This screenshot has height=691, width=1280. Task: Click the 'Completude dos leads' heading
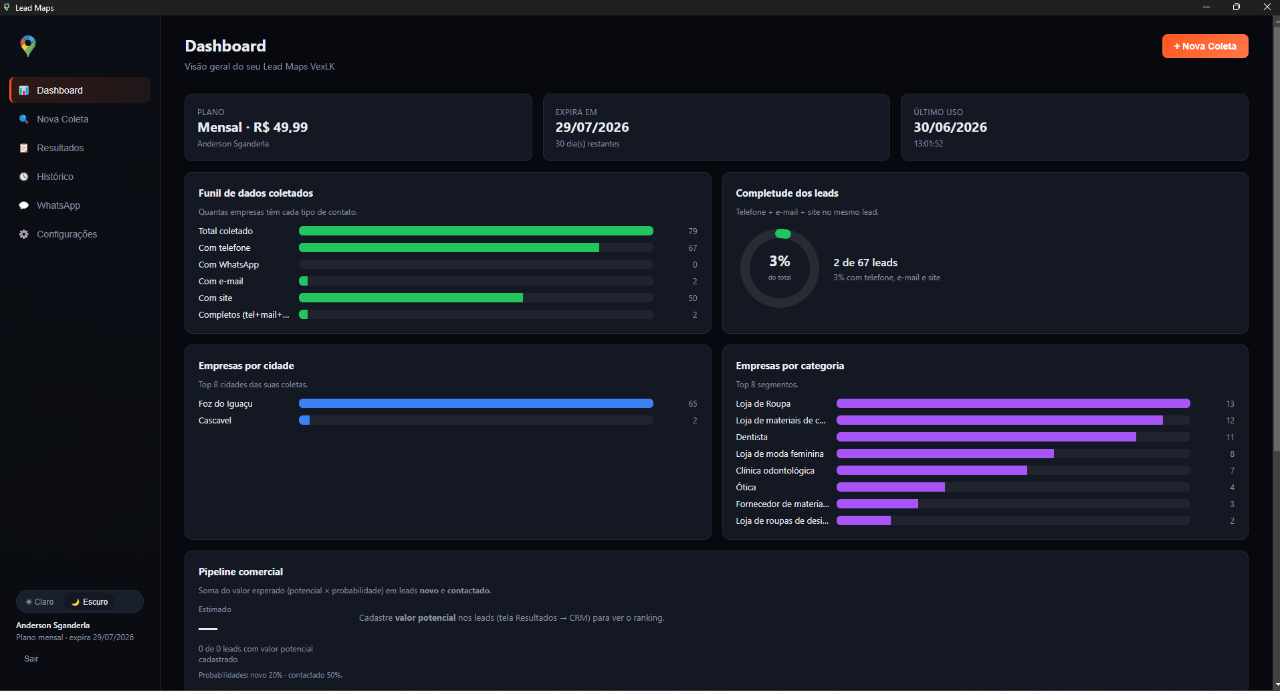(787, 193)
